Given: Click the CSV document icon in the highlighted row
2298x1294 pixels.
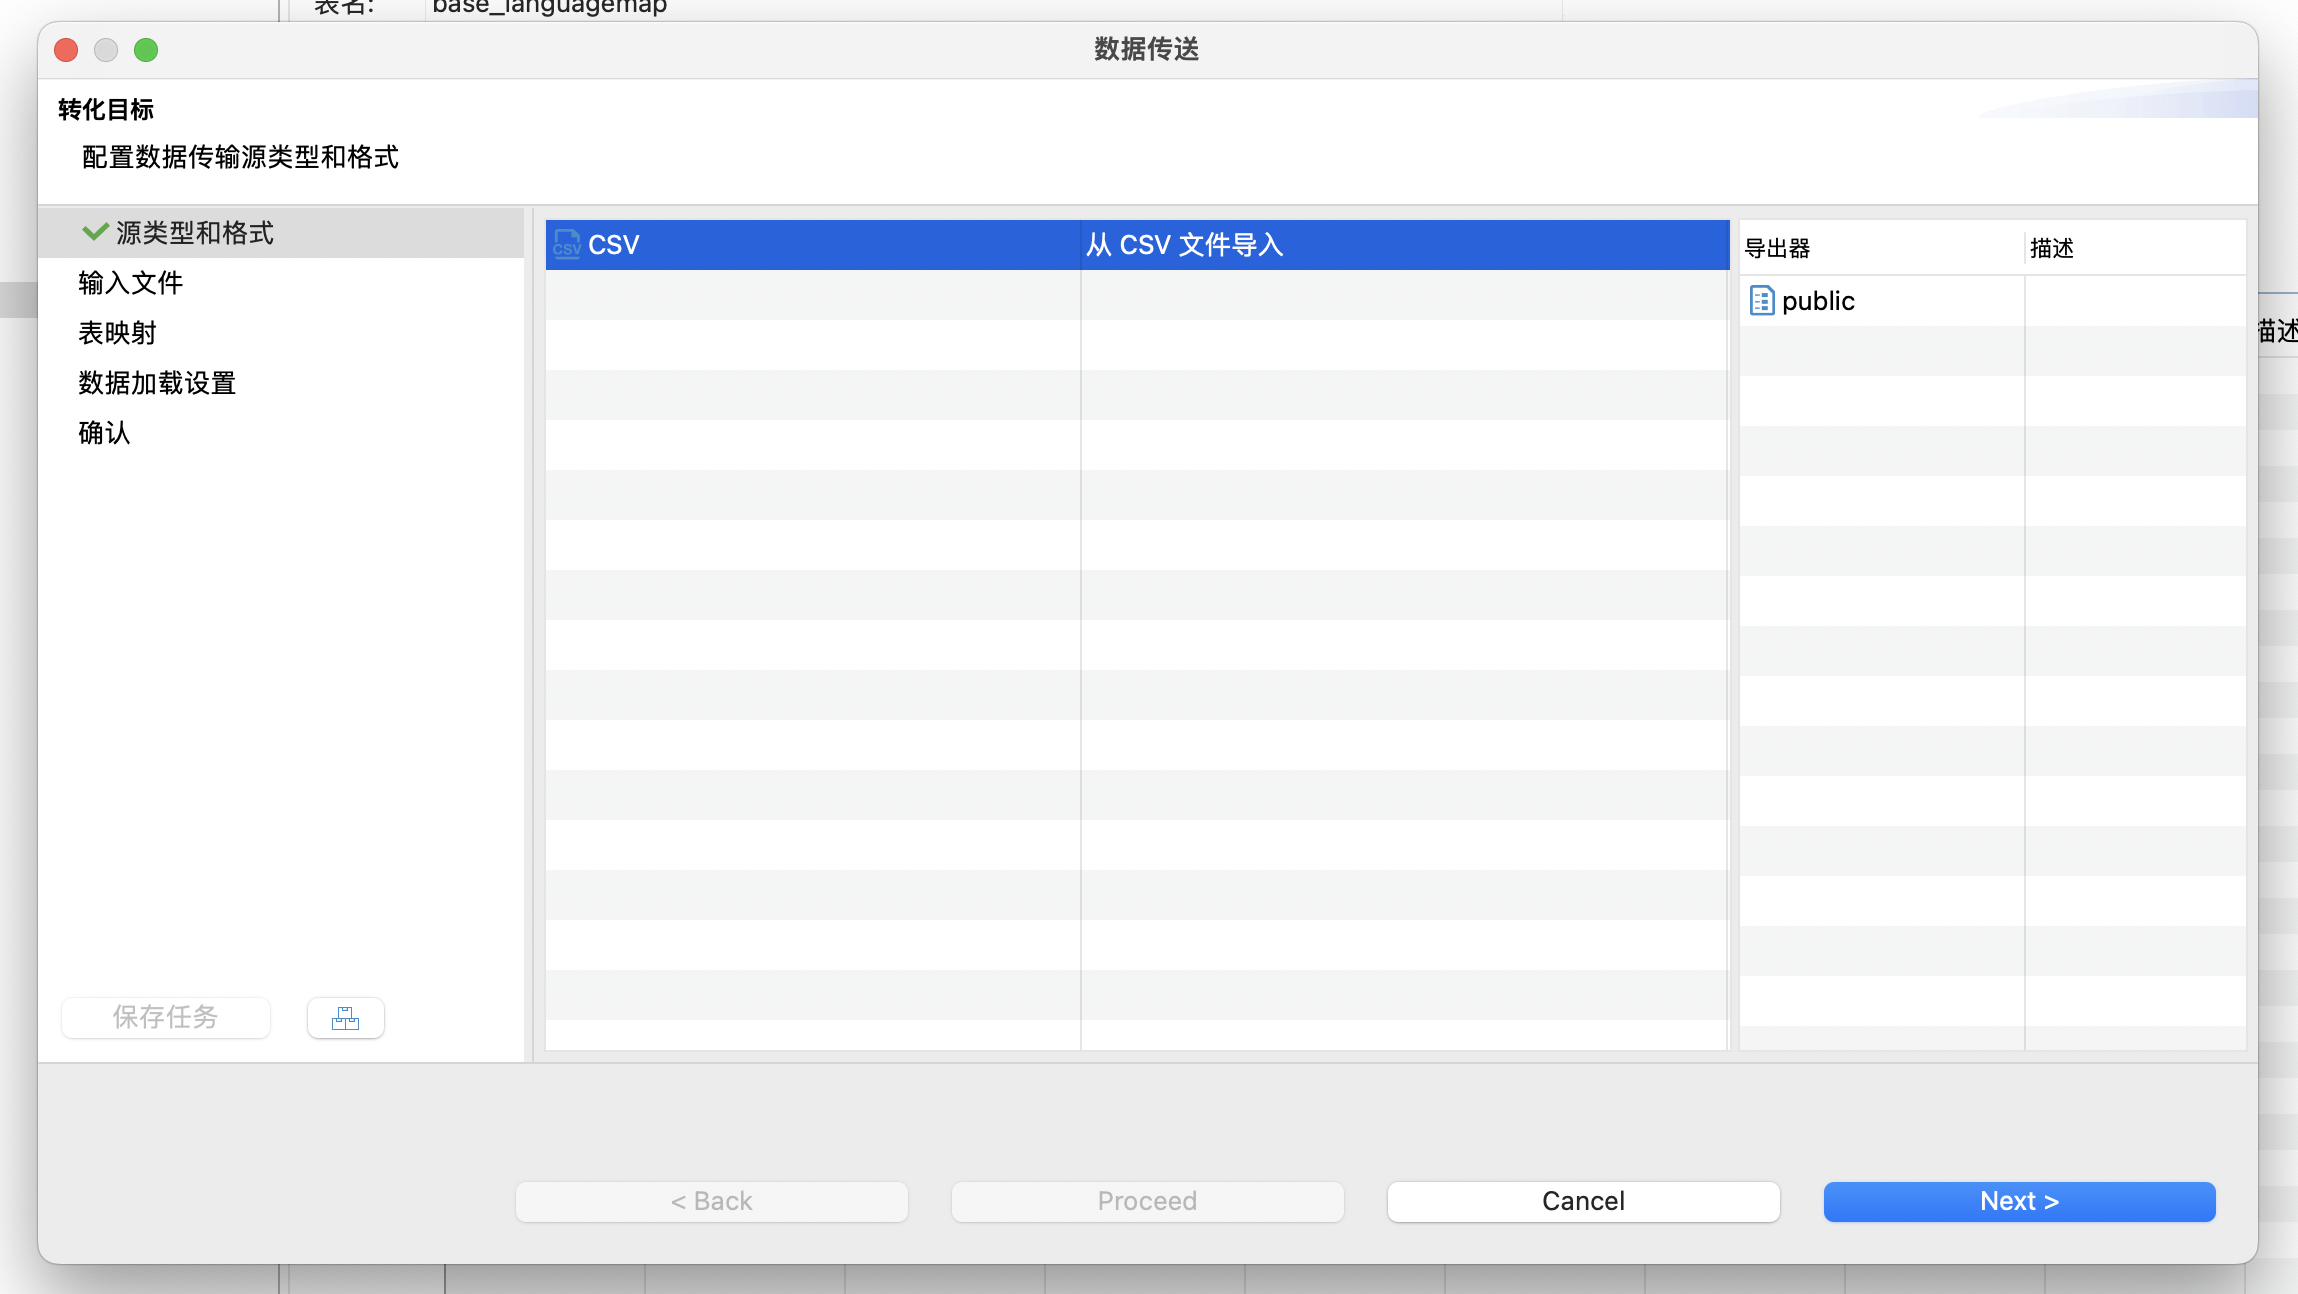Looking at the screenshot, I should pos(567,245).
